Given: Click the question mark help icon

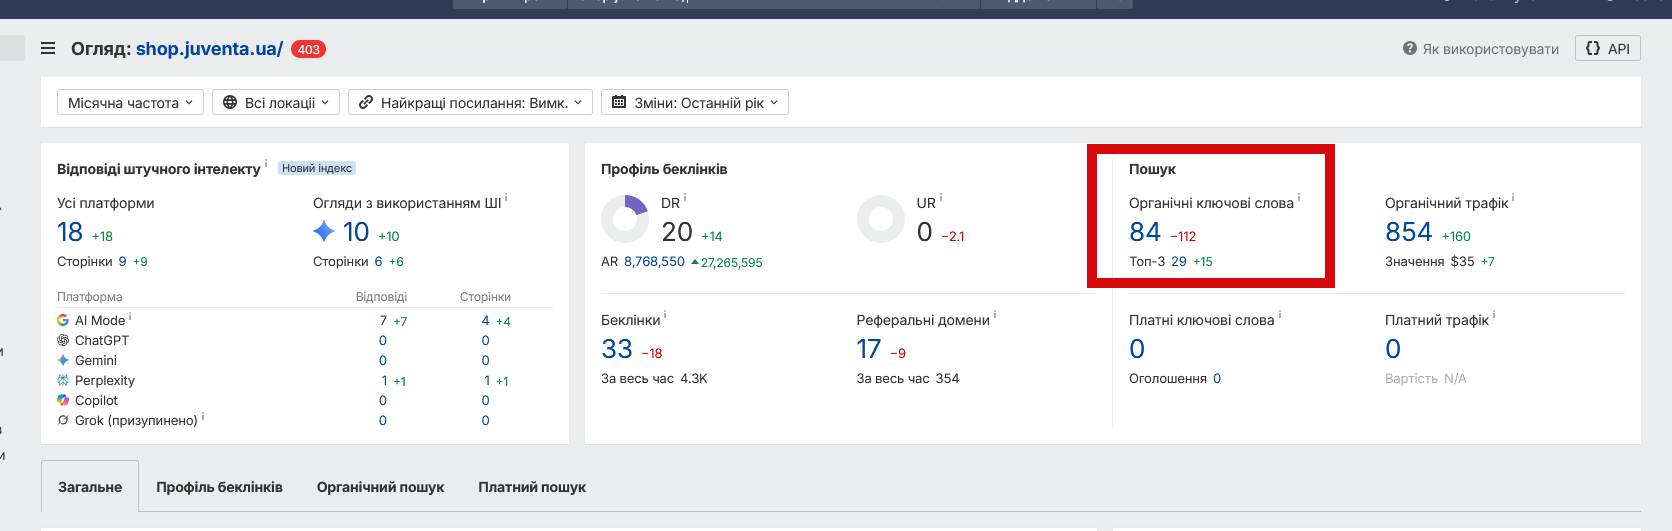Looking at the screenshot, I should 1410,48.
